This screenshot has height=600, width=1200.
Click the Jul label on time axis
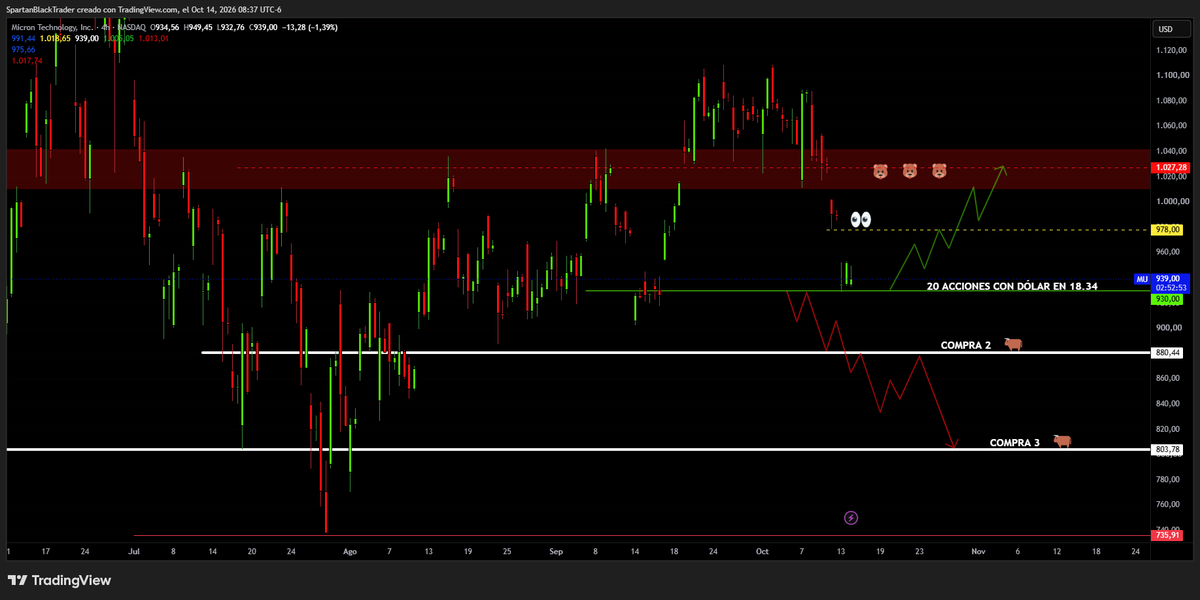pos(134,551)
